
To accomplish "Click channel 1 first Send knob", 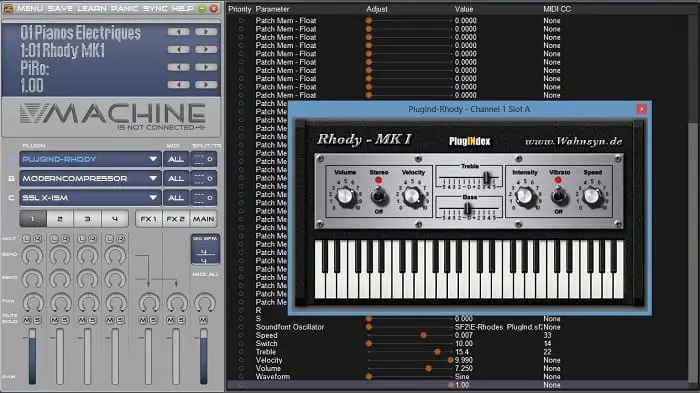I will point(33,255).
